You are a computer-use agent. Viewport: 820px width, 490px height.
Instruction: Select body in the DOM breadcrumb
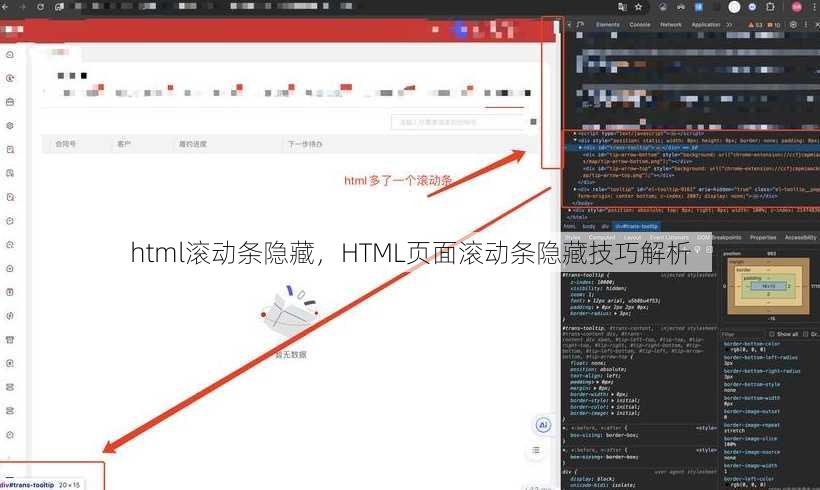pos(588,226)
